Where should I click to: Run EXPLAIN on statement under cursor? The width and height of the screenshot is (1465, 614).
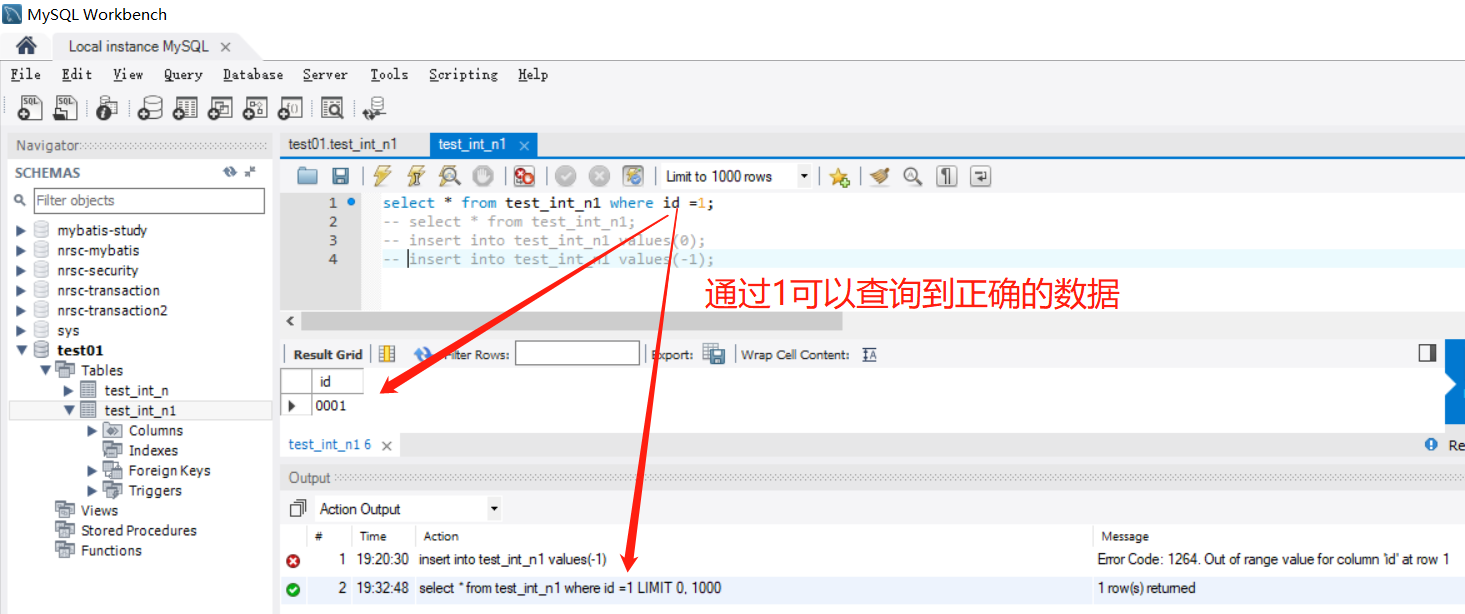pos(450,176)
